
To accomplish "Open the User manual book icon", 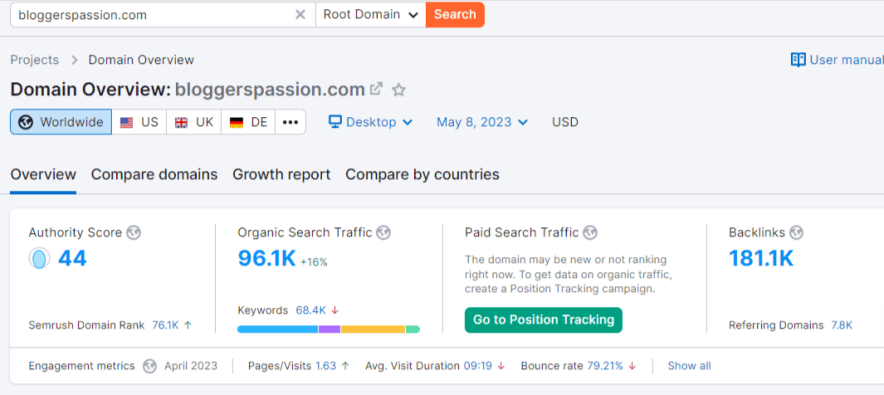I will point(798,60).
